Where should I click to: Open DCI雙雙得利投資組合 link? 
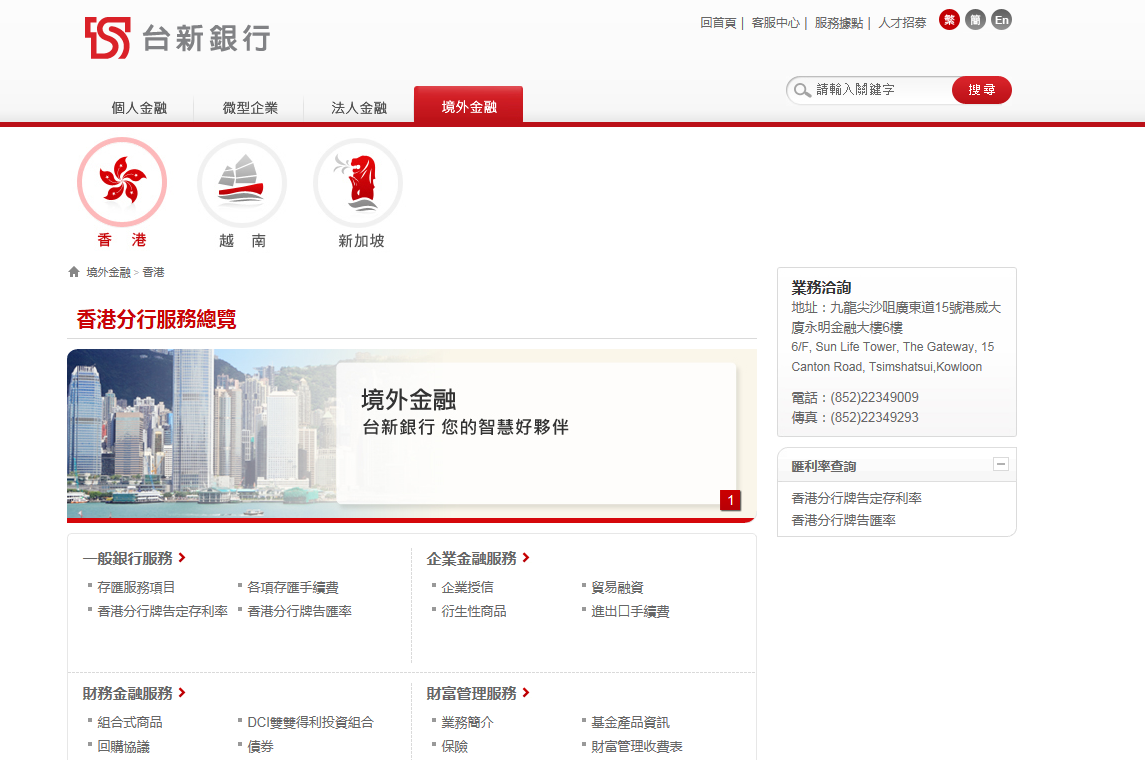click(310, 722)
